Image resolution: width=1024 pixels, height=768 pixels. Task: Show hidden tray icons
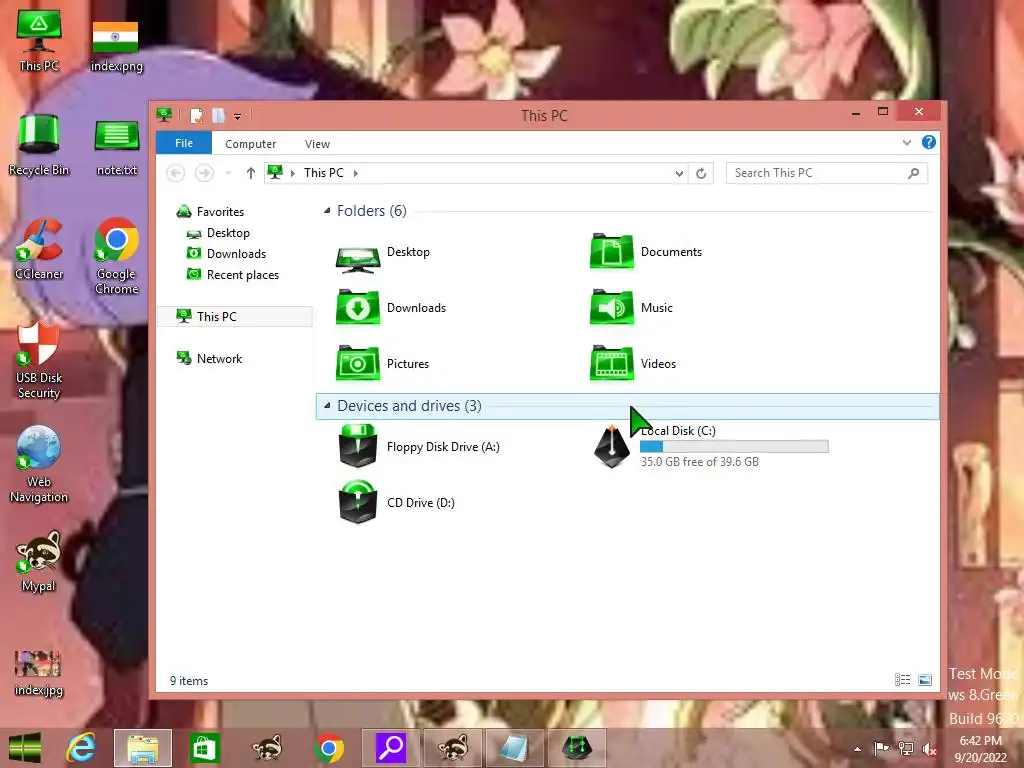pos(857,749)
